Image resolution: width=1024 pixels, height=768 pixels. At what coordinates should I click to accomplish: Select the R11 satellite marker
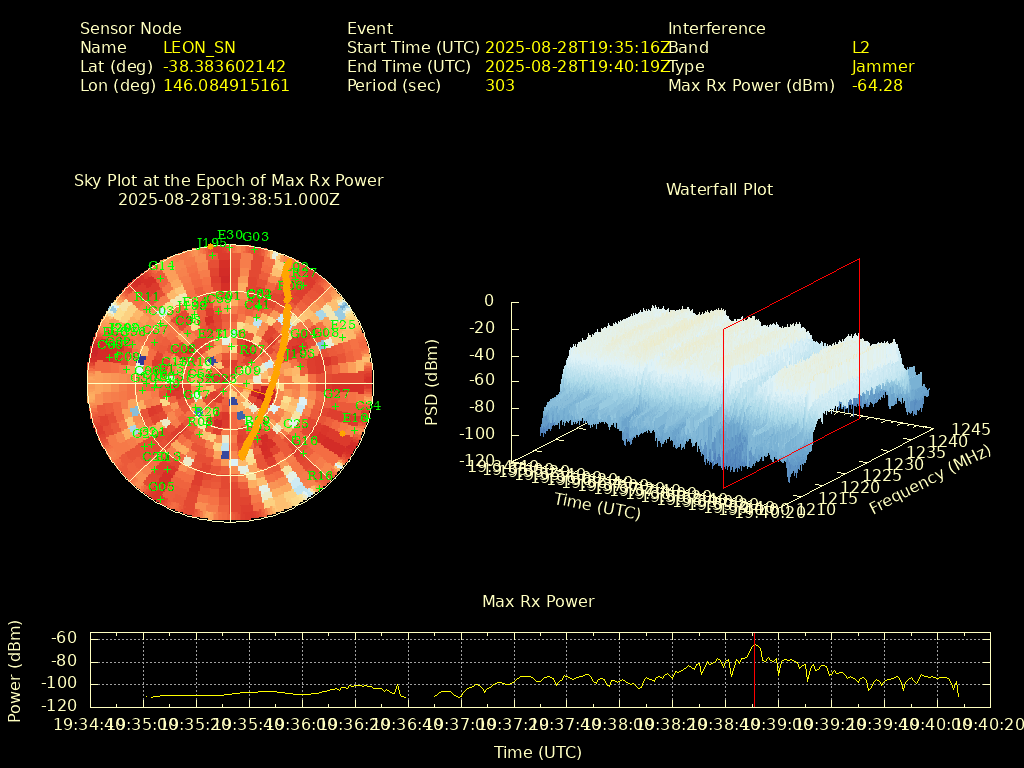(147, 297)
